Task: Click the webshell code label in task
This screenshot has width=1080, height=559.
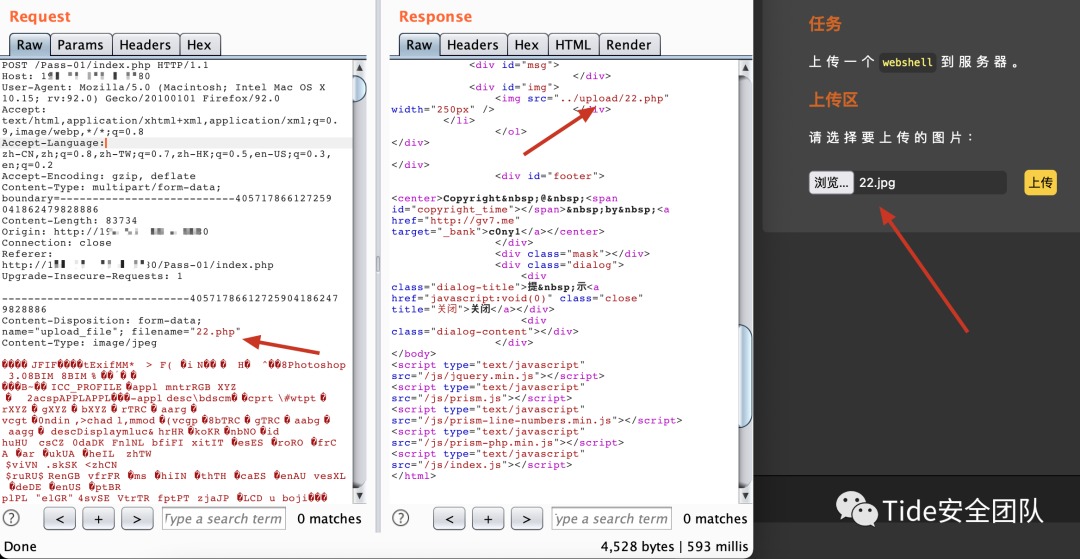Action: (908, 63)
